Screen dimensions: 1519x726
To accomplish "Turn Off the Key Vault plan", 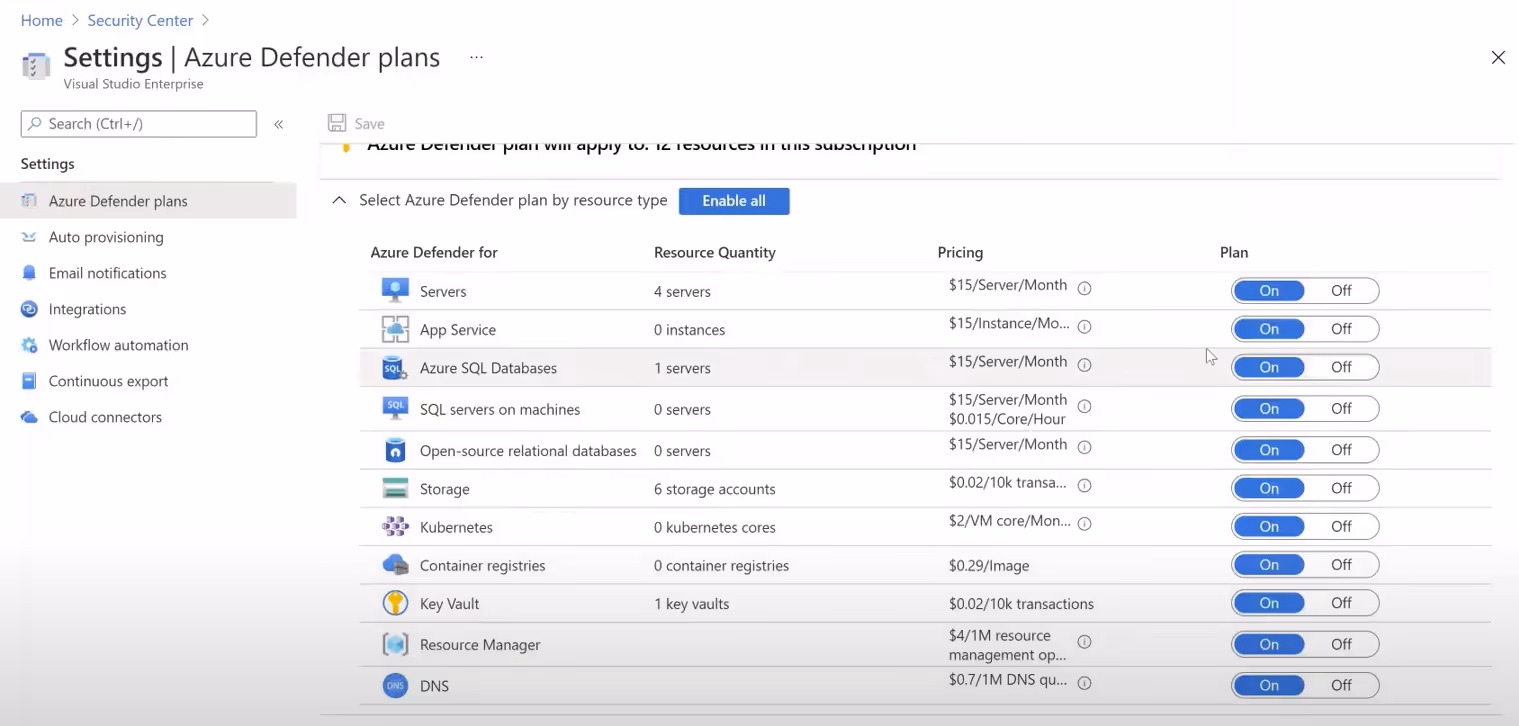I will 1341,603.
